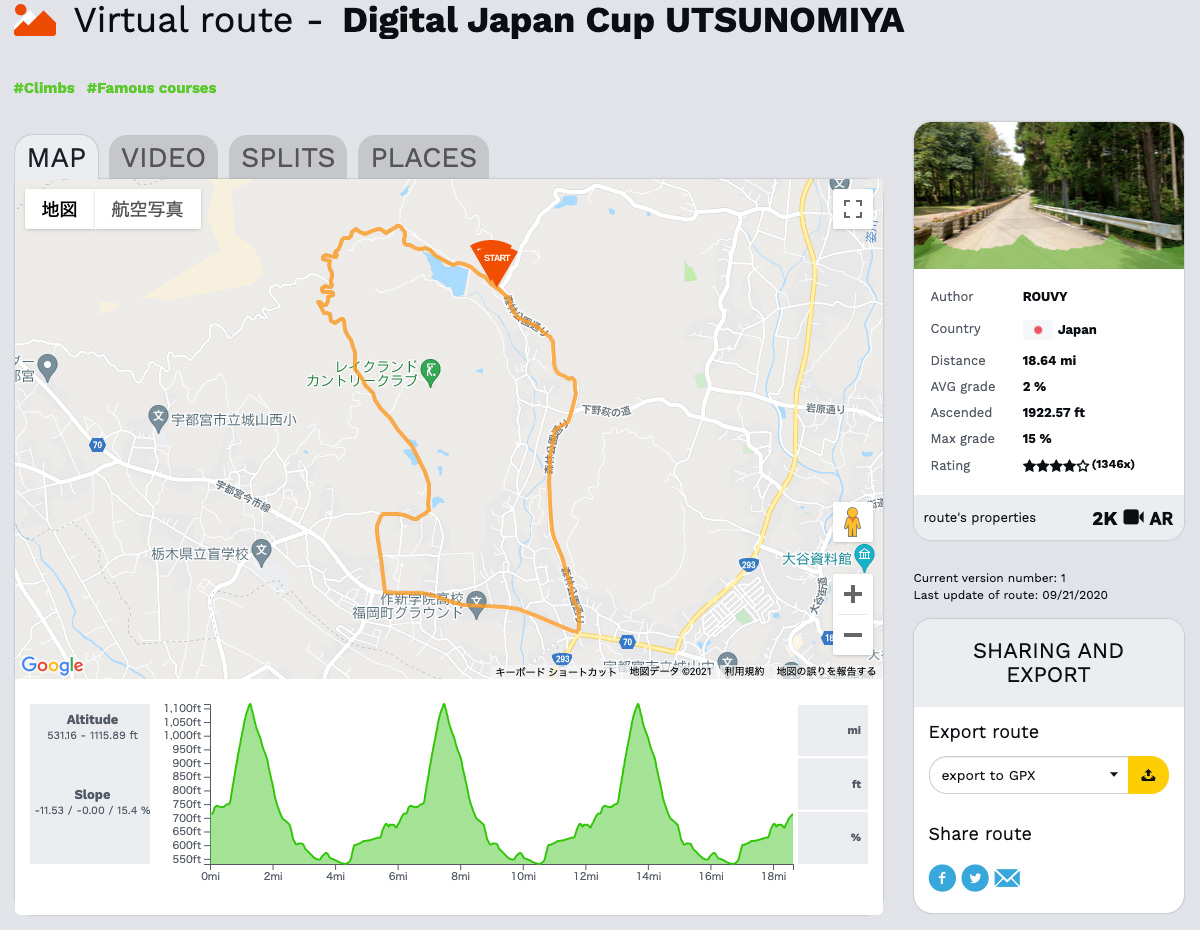Open the export to GPX dropdown

[x=1029, y=775]
